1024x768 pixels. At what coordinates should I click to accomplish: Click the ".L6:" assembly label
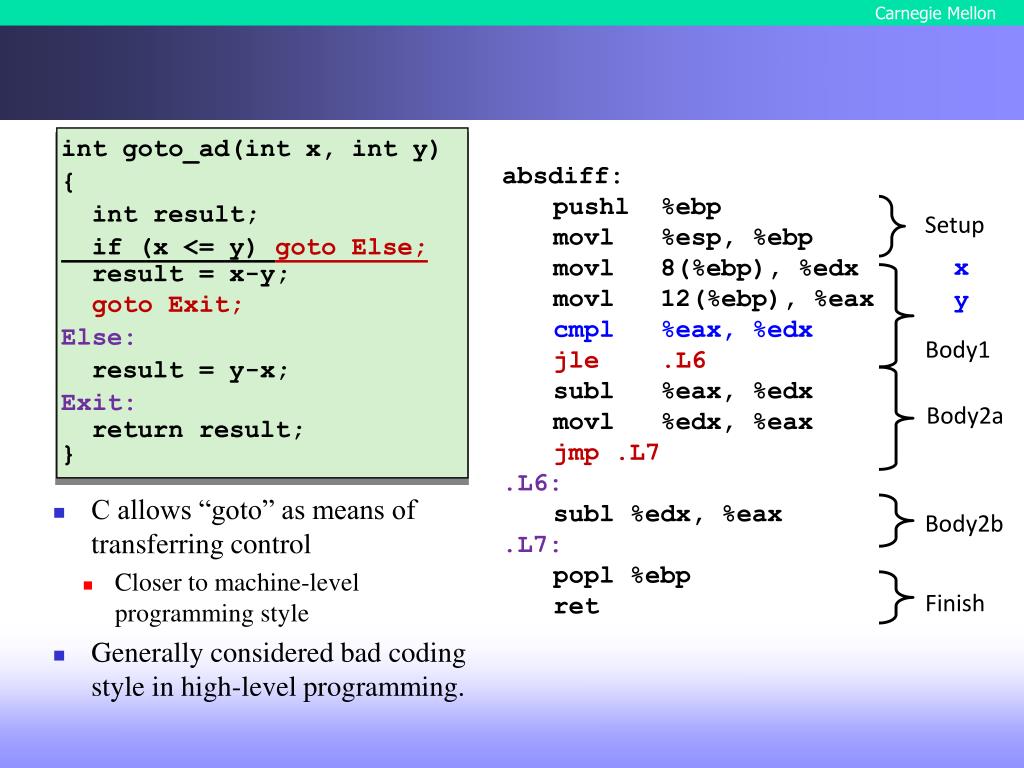pyautogui.click(x=532, y=484)
